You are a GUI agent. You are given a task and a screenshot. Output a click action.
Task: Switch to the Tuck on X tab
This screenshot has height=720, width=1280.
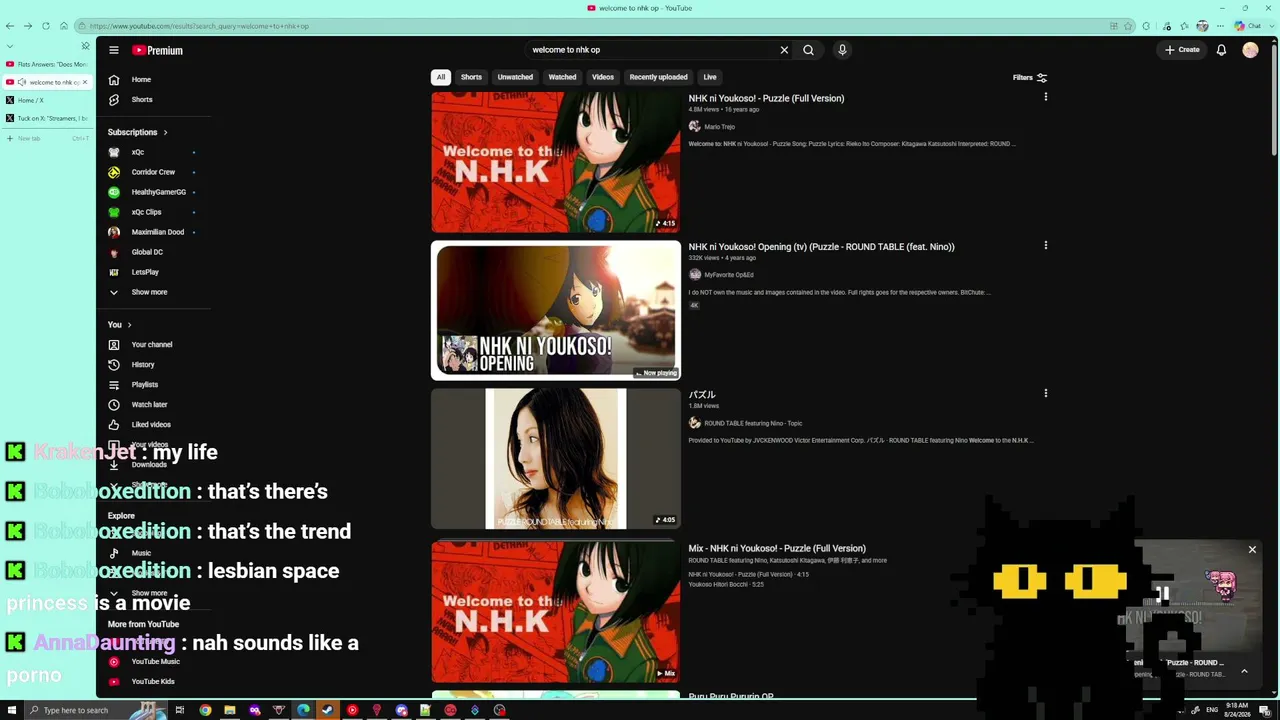pyautogui.click(x=46, y=118)
